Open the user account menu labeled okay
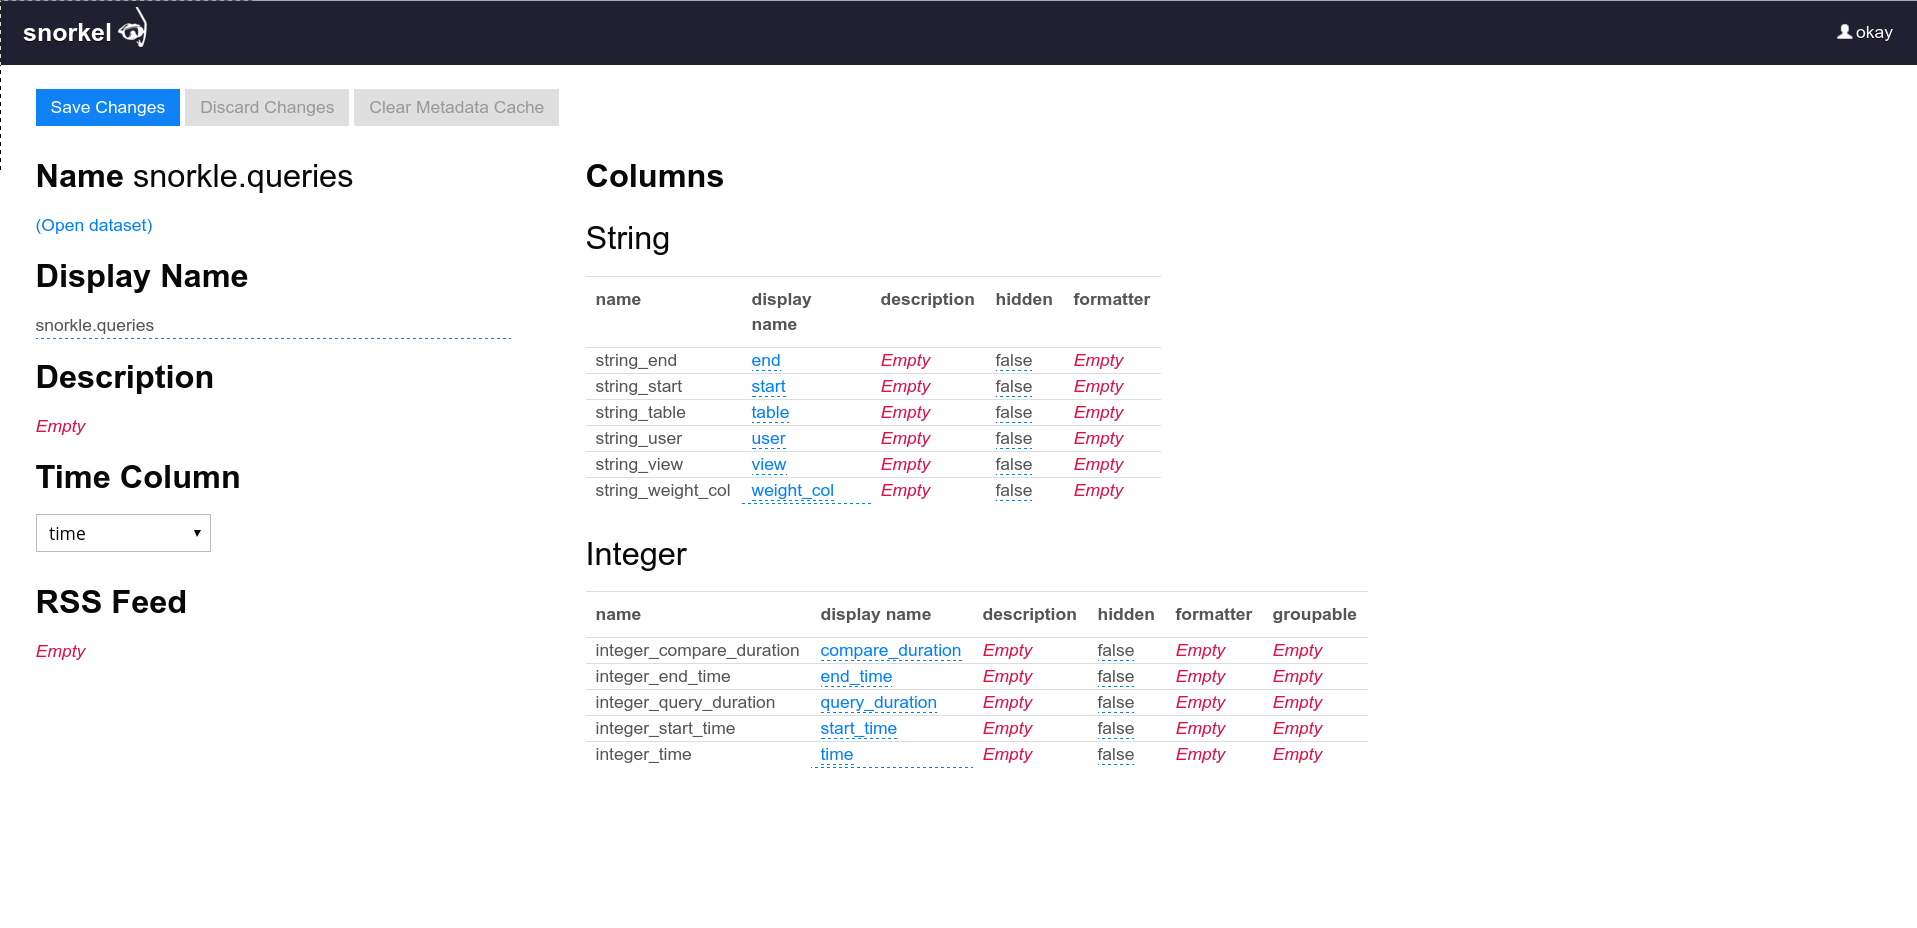 (x=1864, y=31)
